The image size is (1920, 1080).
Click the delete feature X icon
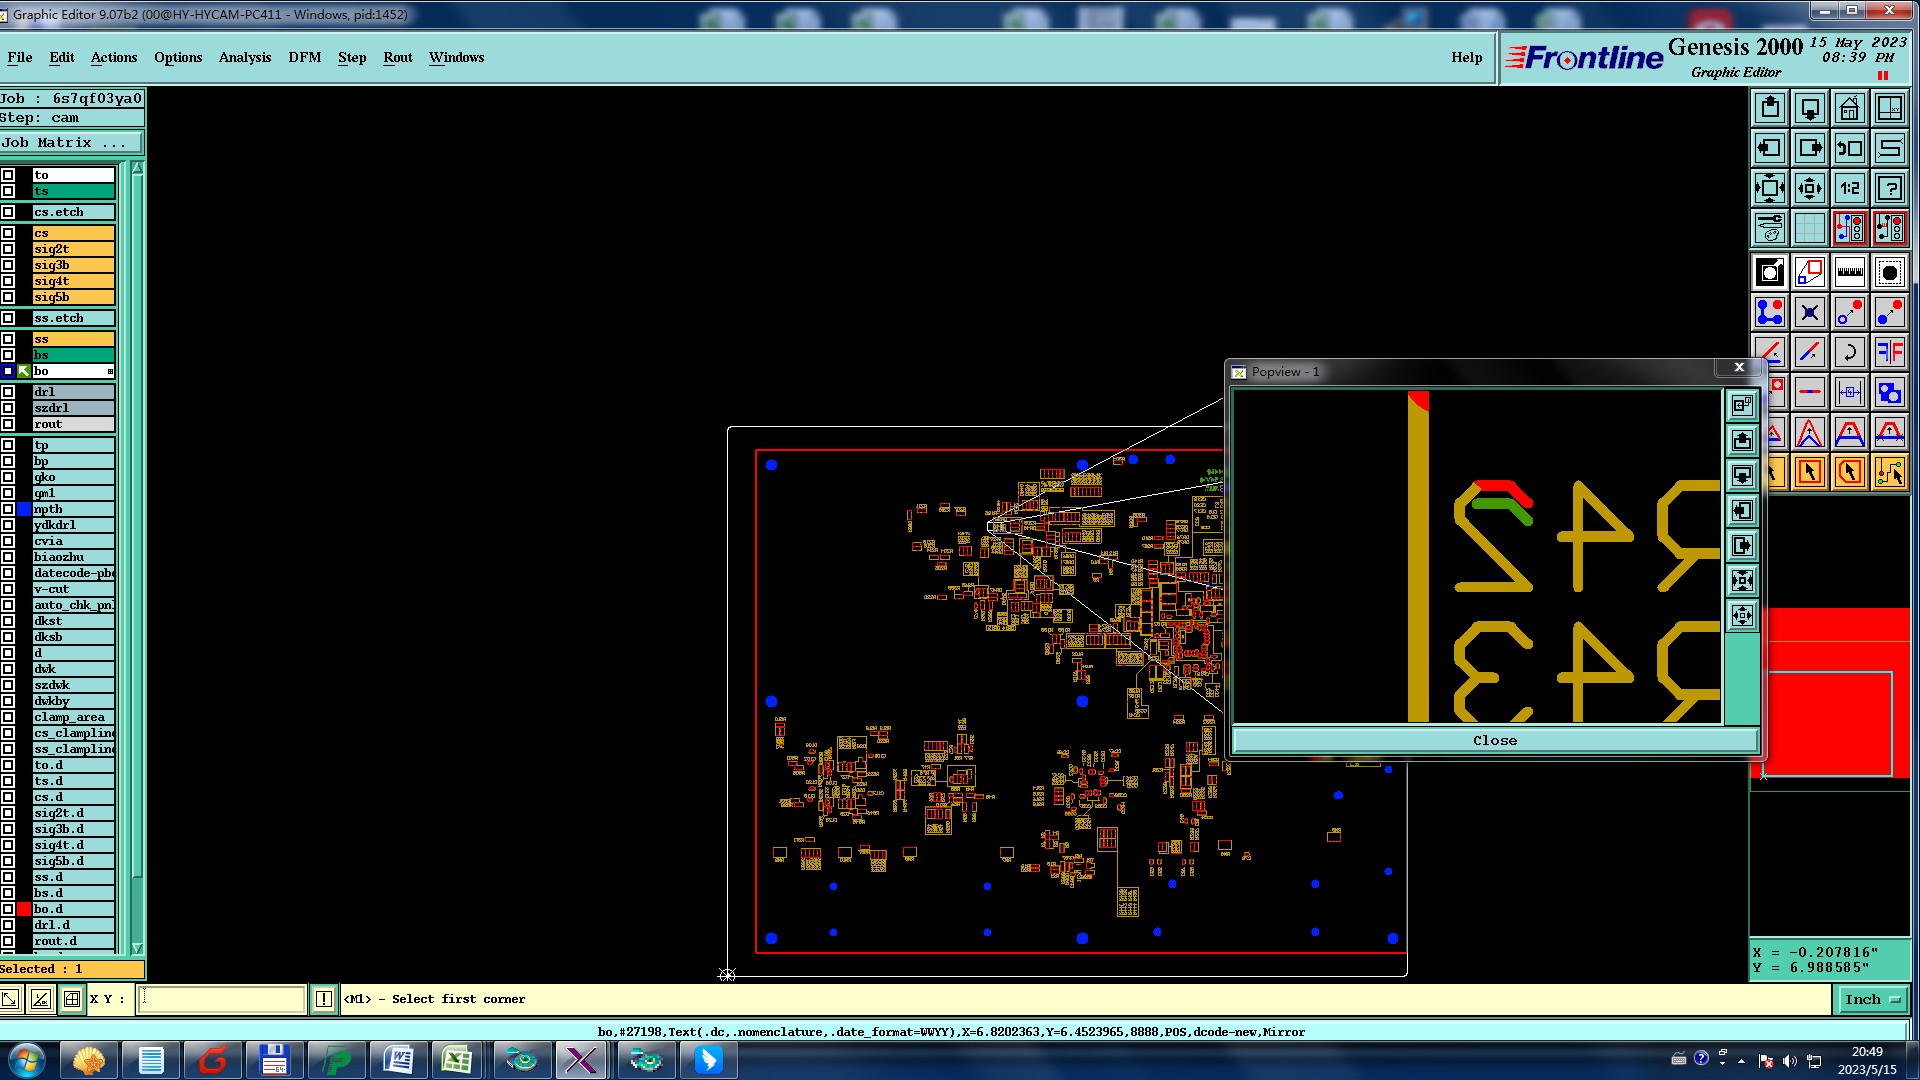[x=1809, y=313]
